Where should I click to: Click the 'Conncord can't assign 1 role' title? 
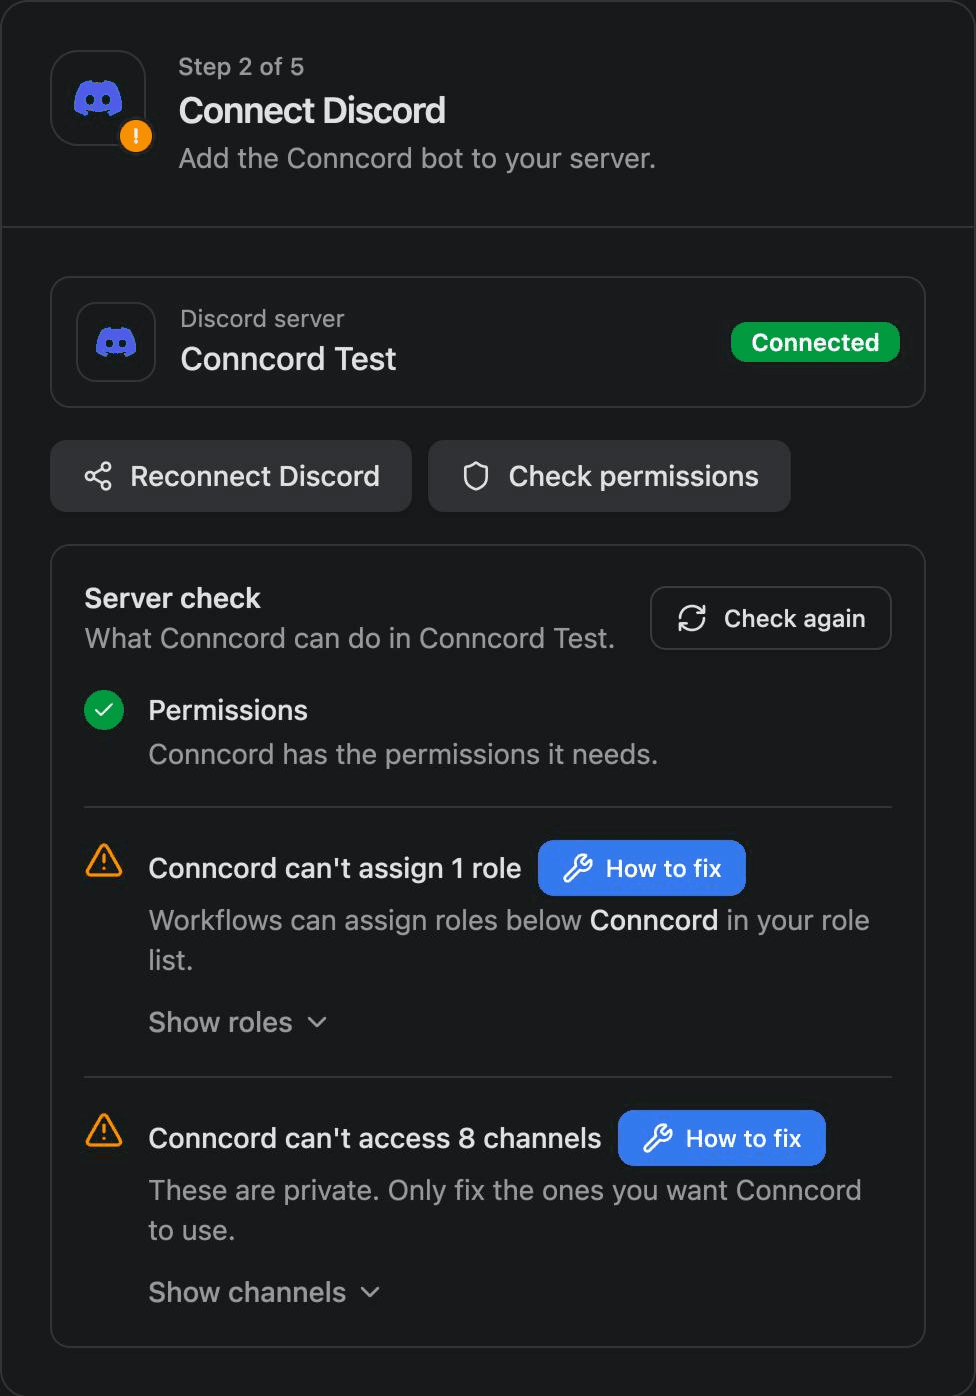tap(335, 868)
